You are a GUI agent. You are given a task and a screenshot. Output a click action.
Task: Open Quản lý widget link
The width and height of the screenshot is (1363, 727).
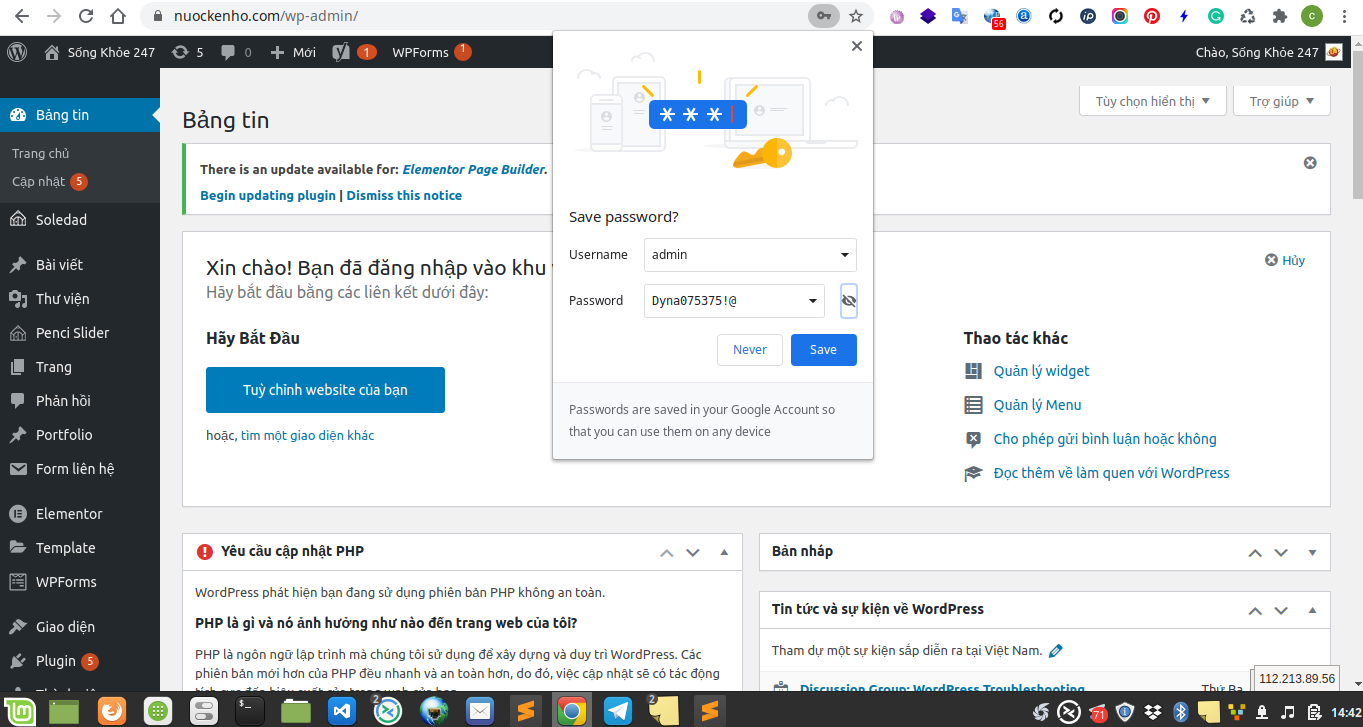point(1041,371)
